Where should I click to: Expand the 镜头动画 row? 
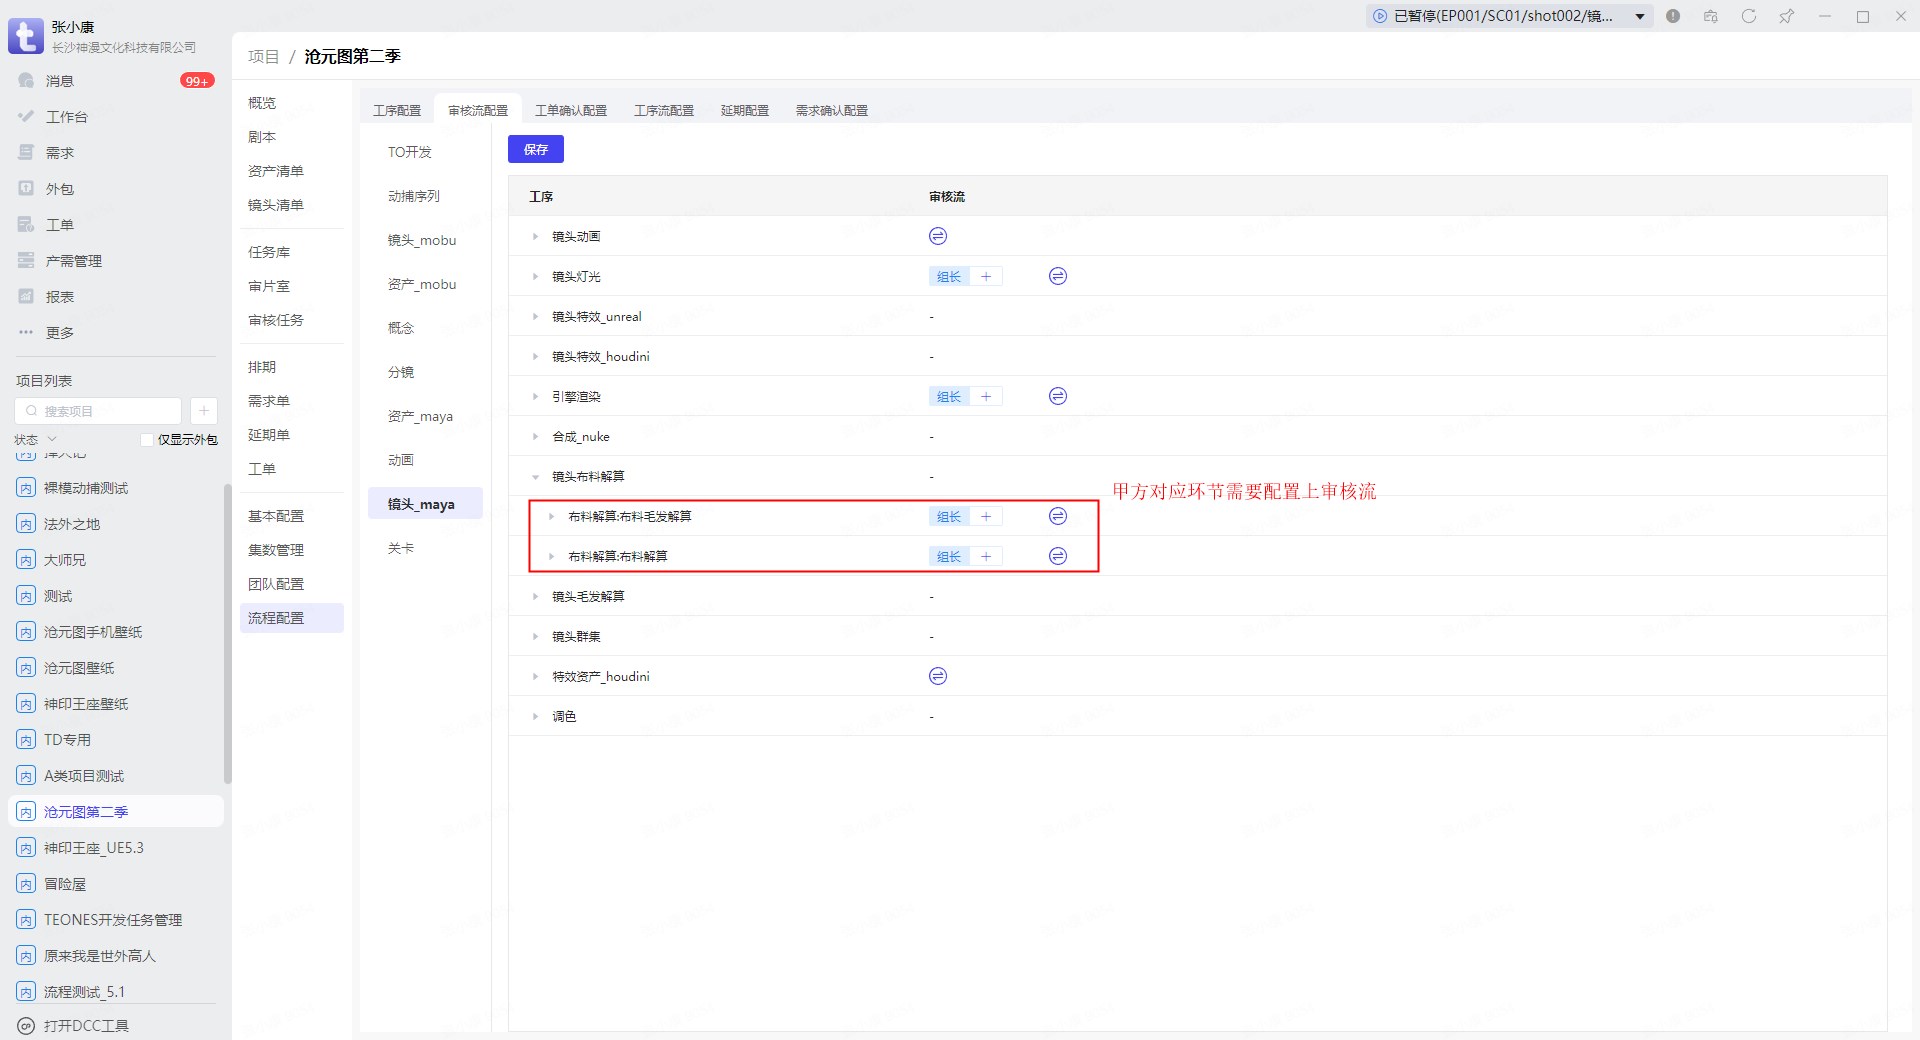coord(535,237)
